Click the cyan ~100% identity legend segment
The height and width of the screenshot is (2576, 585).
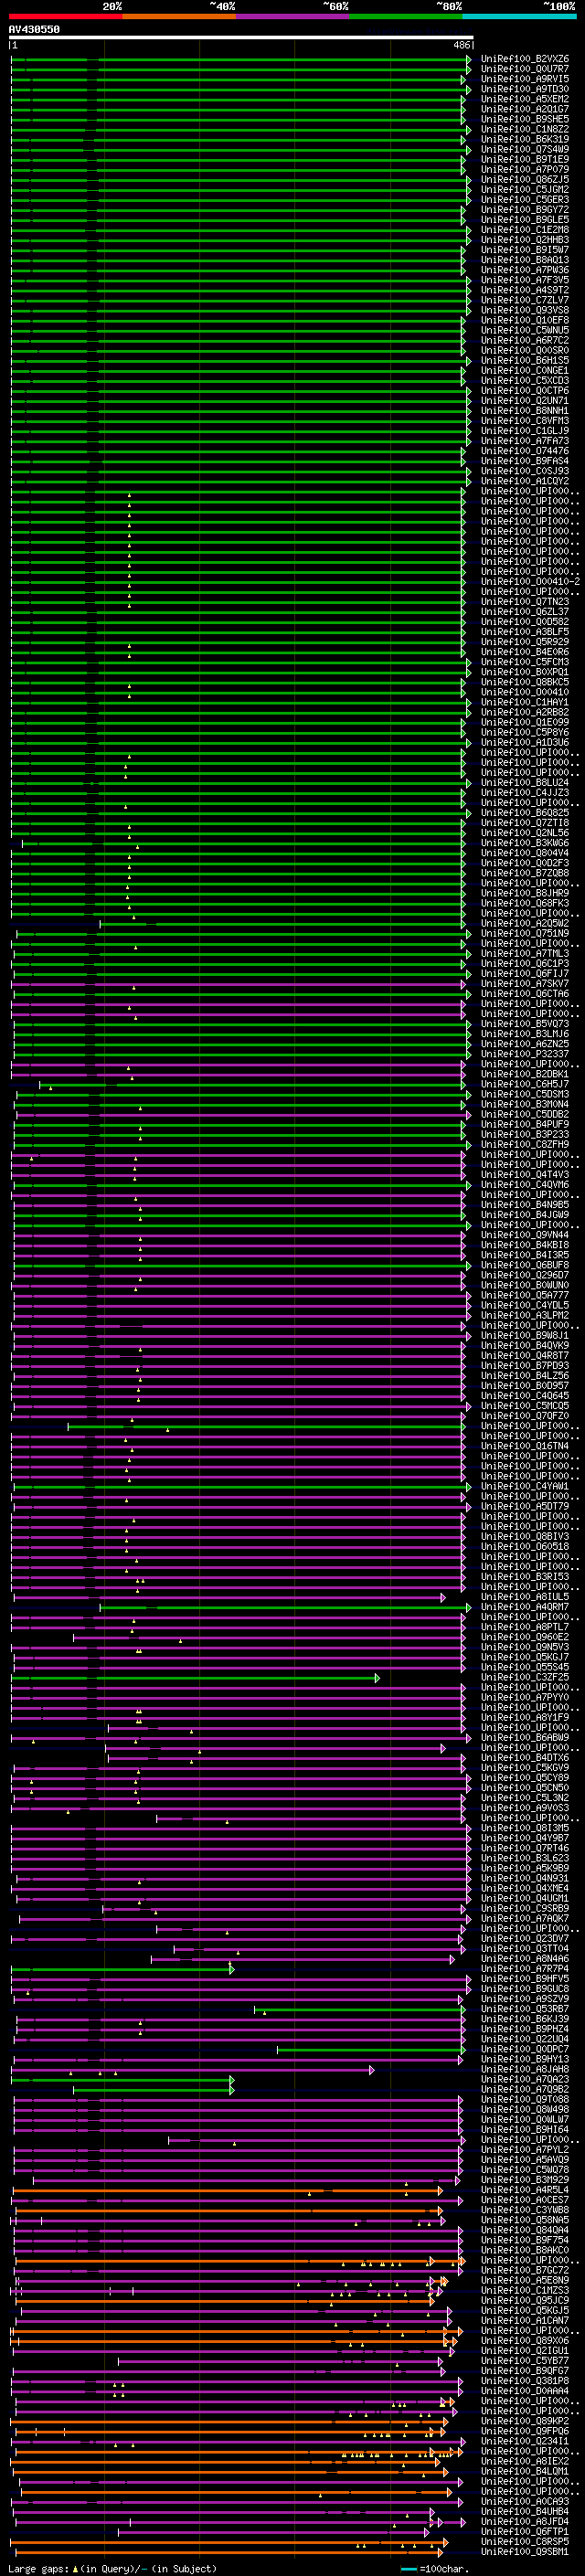519,16
